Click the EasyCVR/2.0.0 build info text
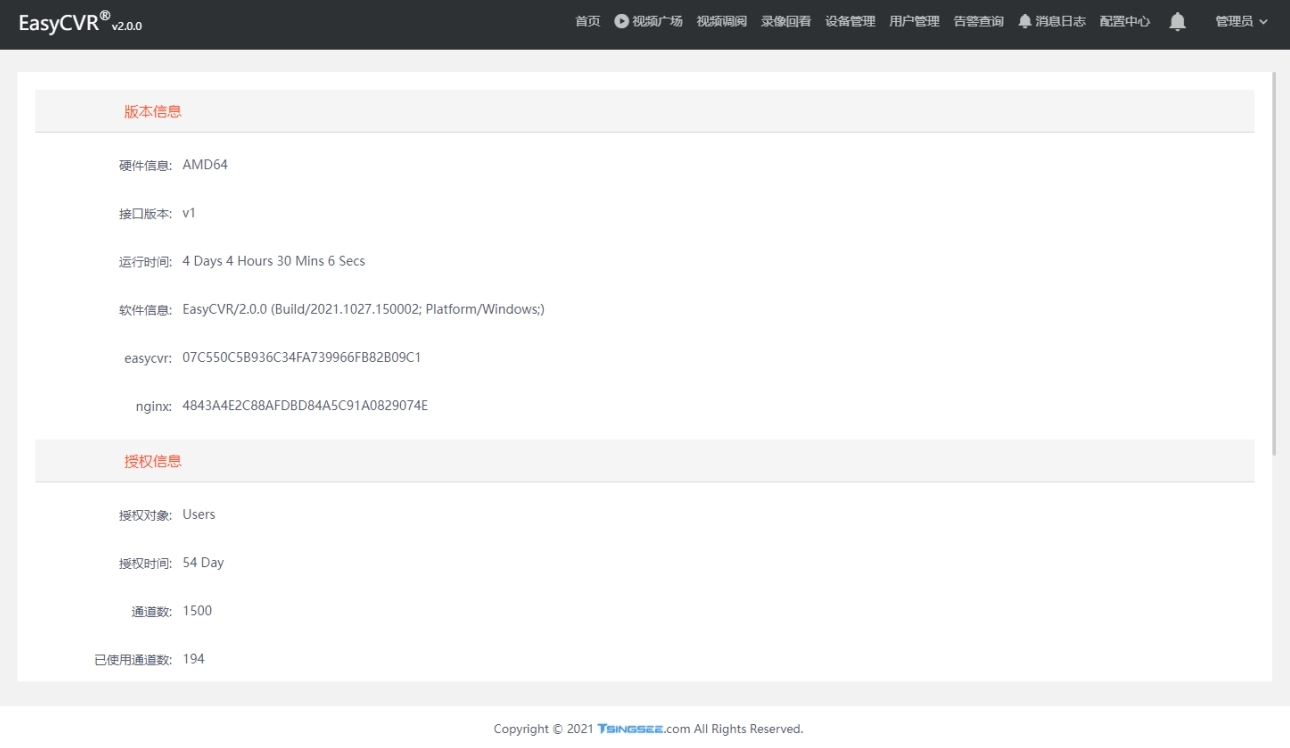1290x748 pixels. 363,310
